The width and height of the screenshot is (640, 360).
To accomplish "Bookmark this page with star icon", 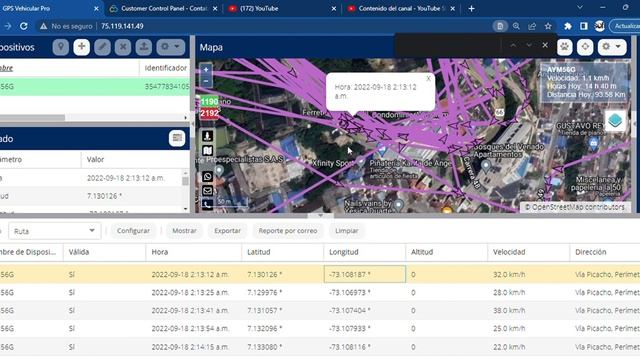I will click(548, 26).
